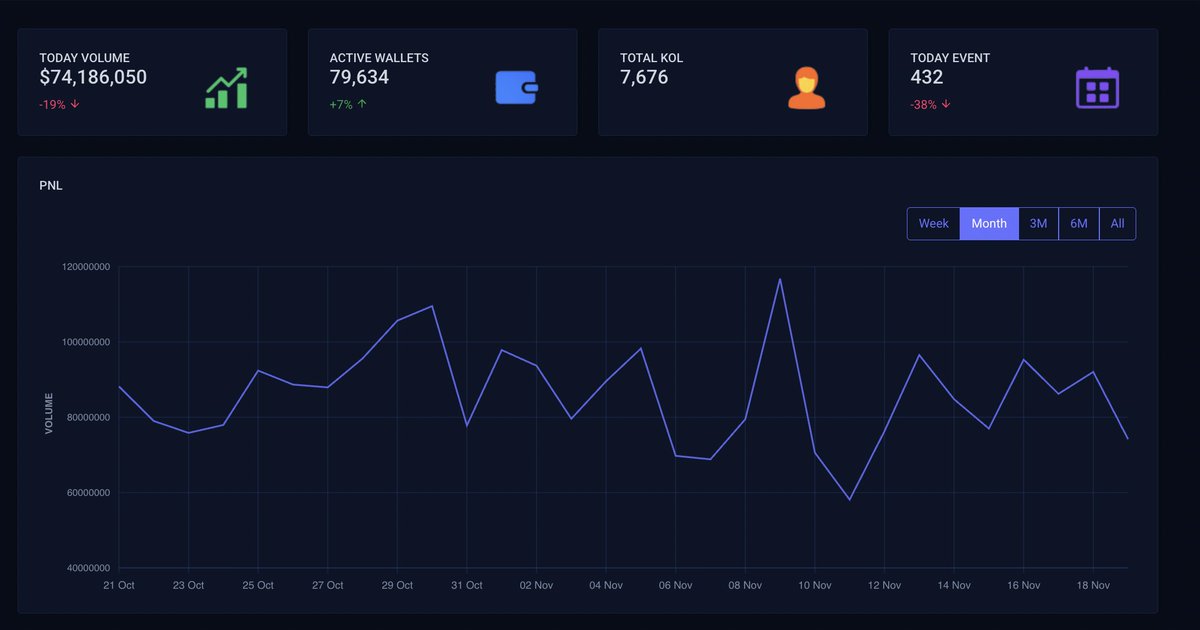Click the Active Wallets count 79,634
Viewport: 1200px width, 630px height.
pyautogui.click(x=361, y=77)
